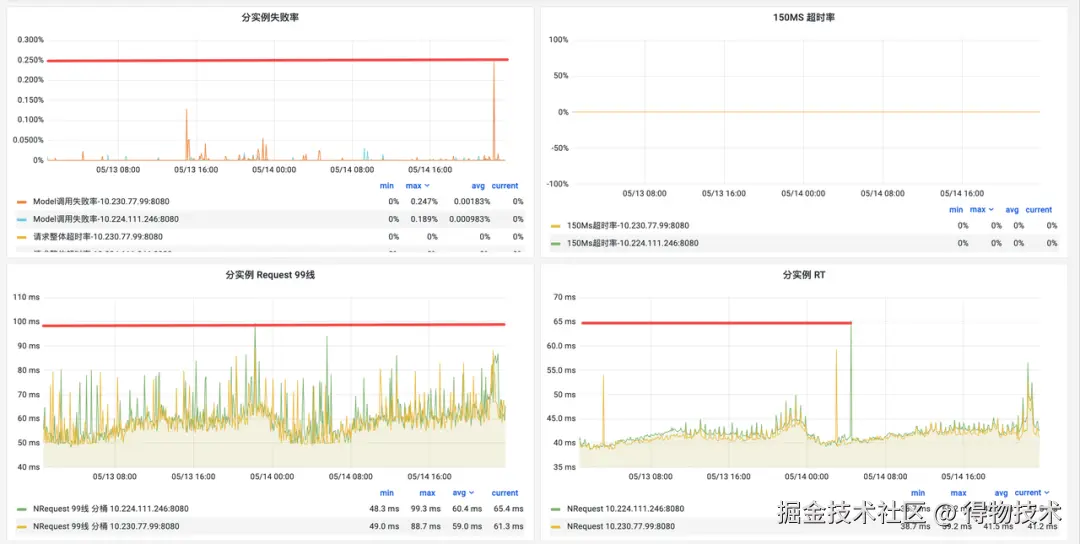Sort 分实例 RT legend by avg
This screenshot has width=1080, height=544.
[x=1001, y=493]
